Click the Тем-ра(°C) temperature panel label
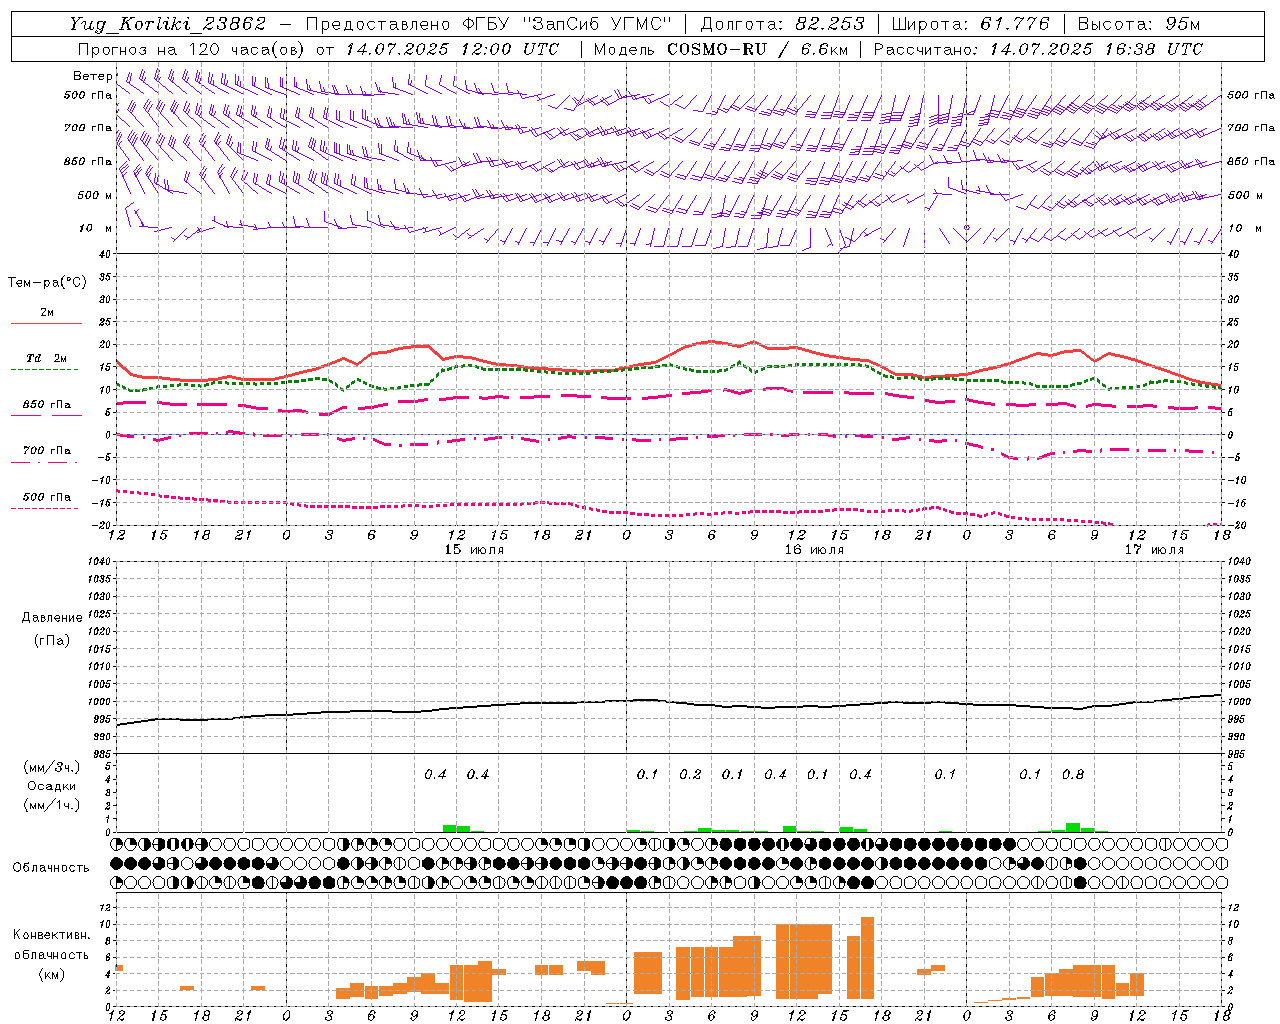 point(47,283)
